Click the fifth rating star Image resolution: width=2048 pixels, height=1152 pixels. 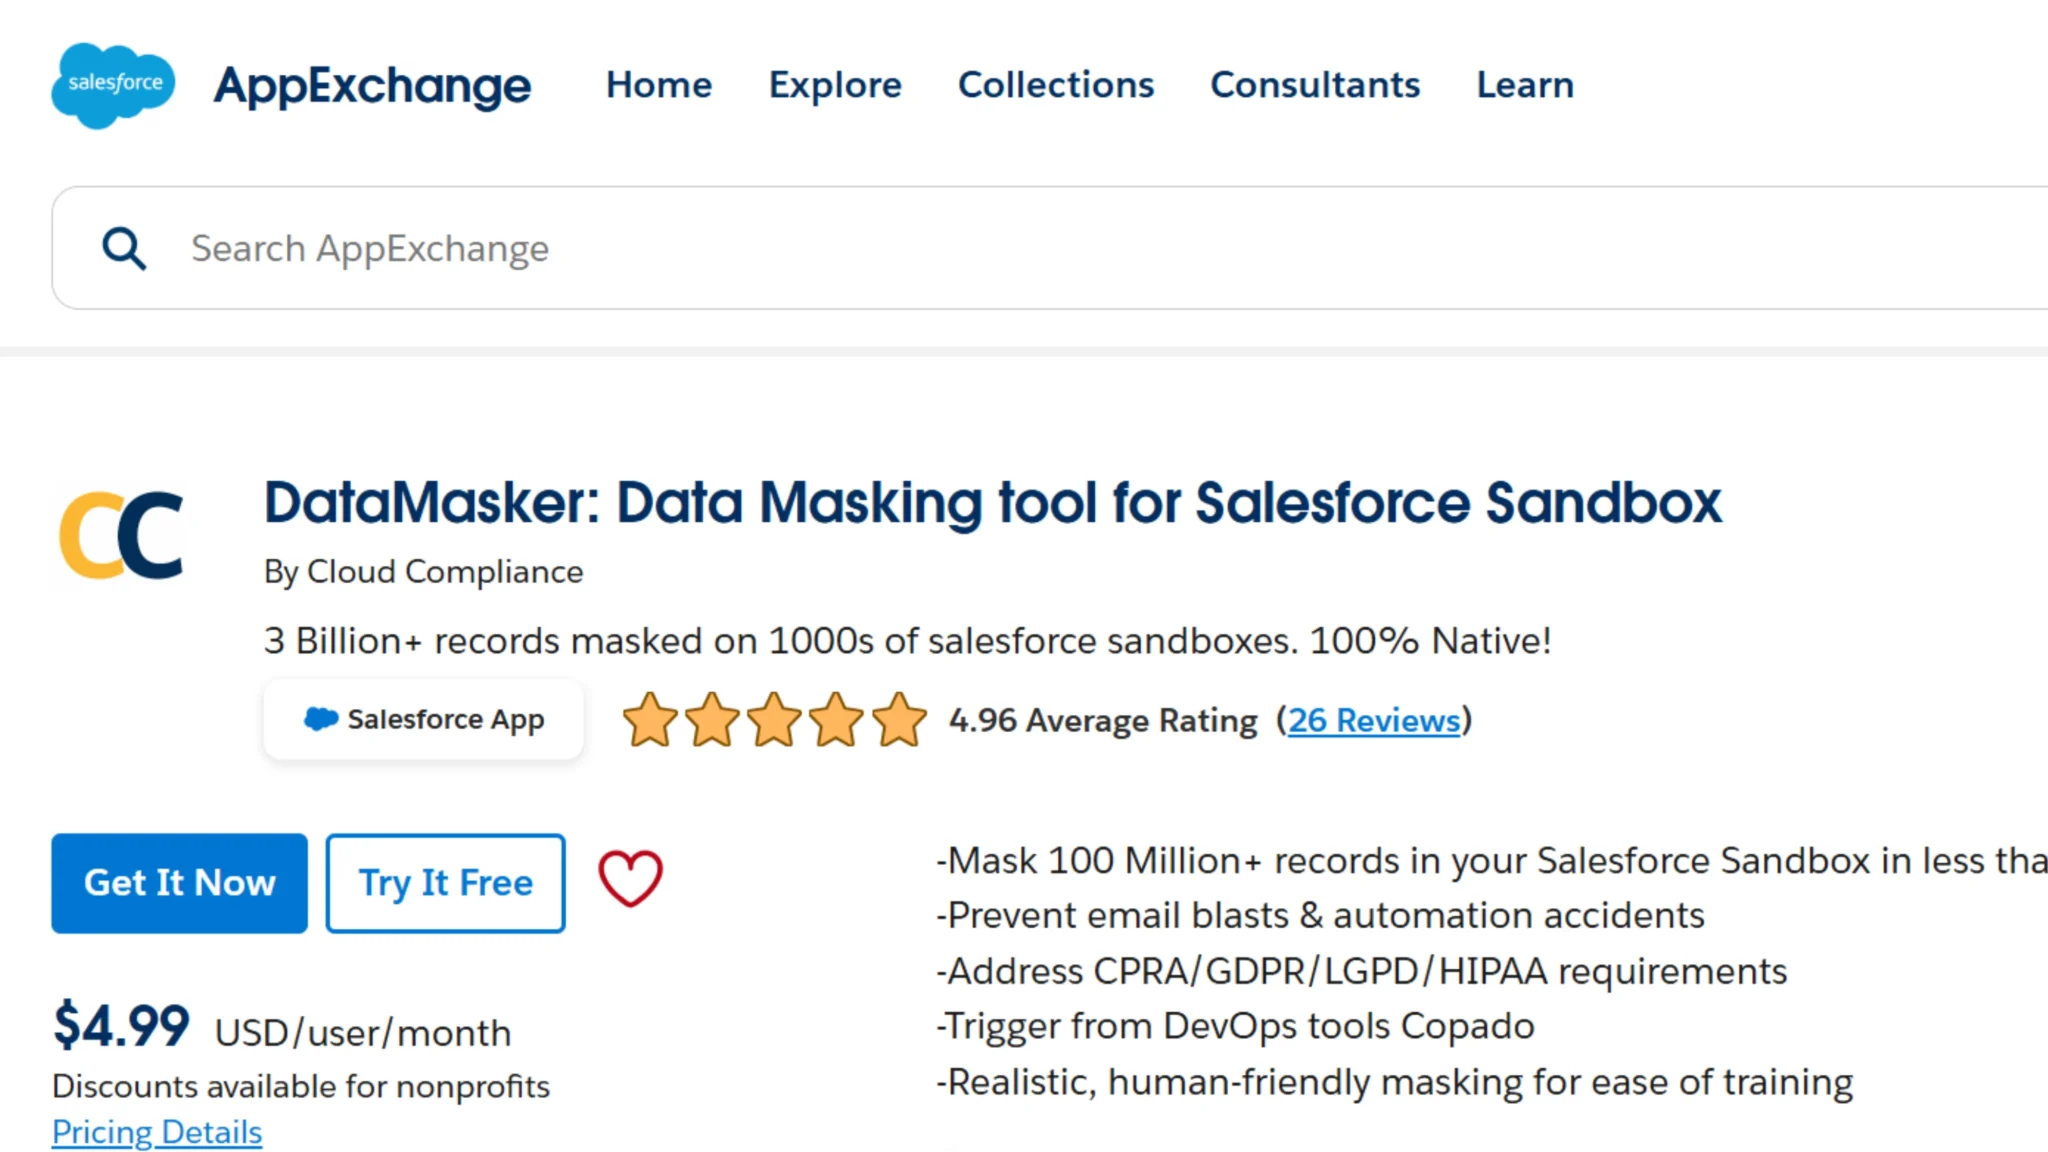pos(899,720)
